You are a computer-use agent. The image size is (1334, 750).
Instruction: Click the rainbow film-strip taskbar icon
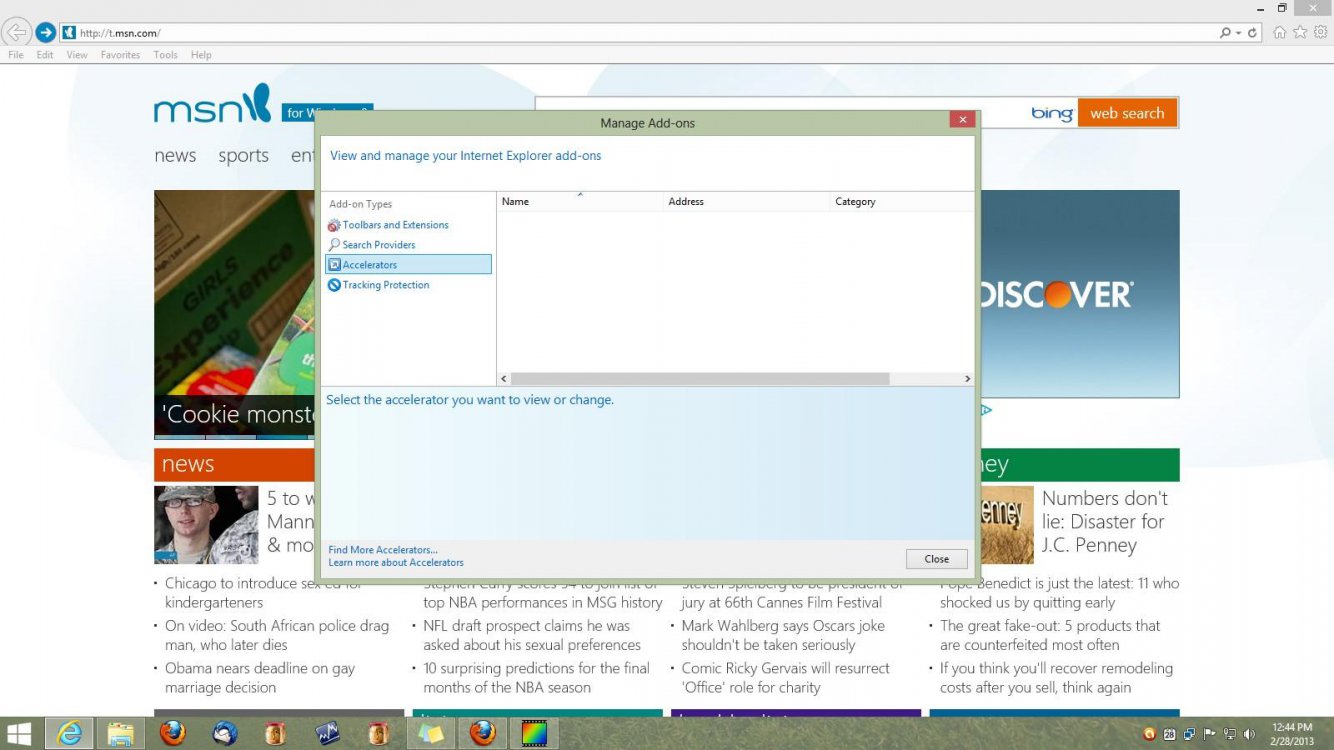click(x=535, y=733)
